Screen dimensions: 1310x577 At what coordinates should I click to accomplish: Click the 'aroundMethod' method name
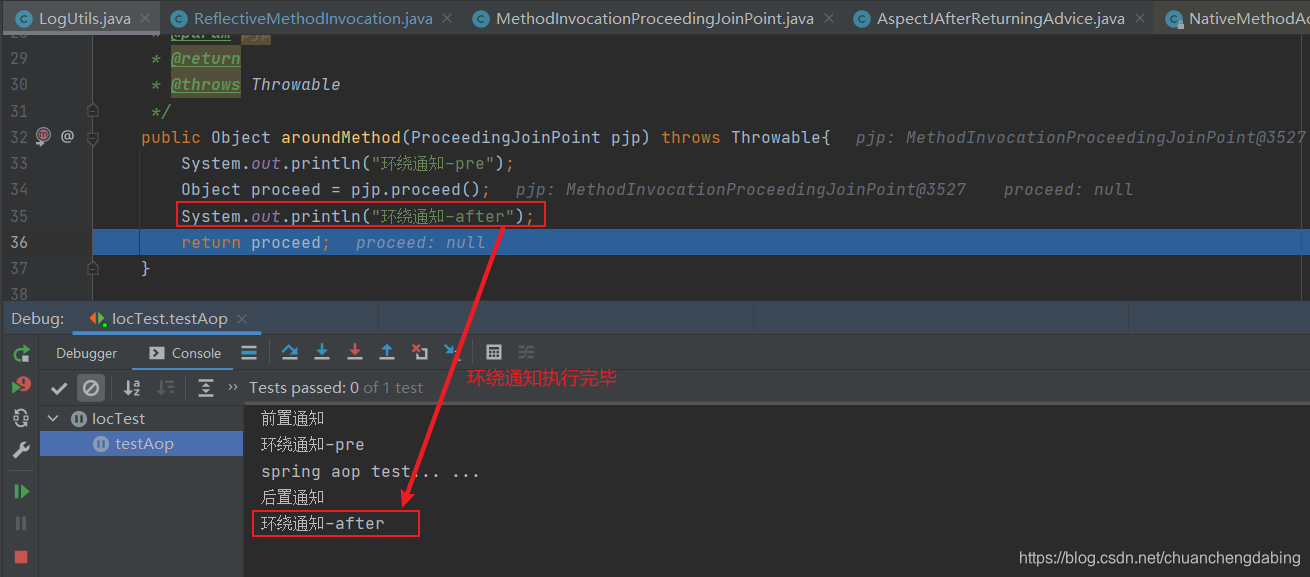pos(341,137)
